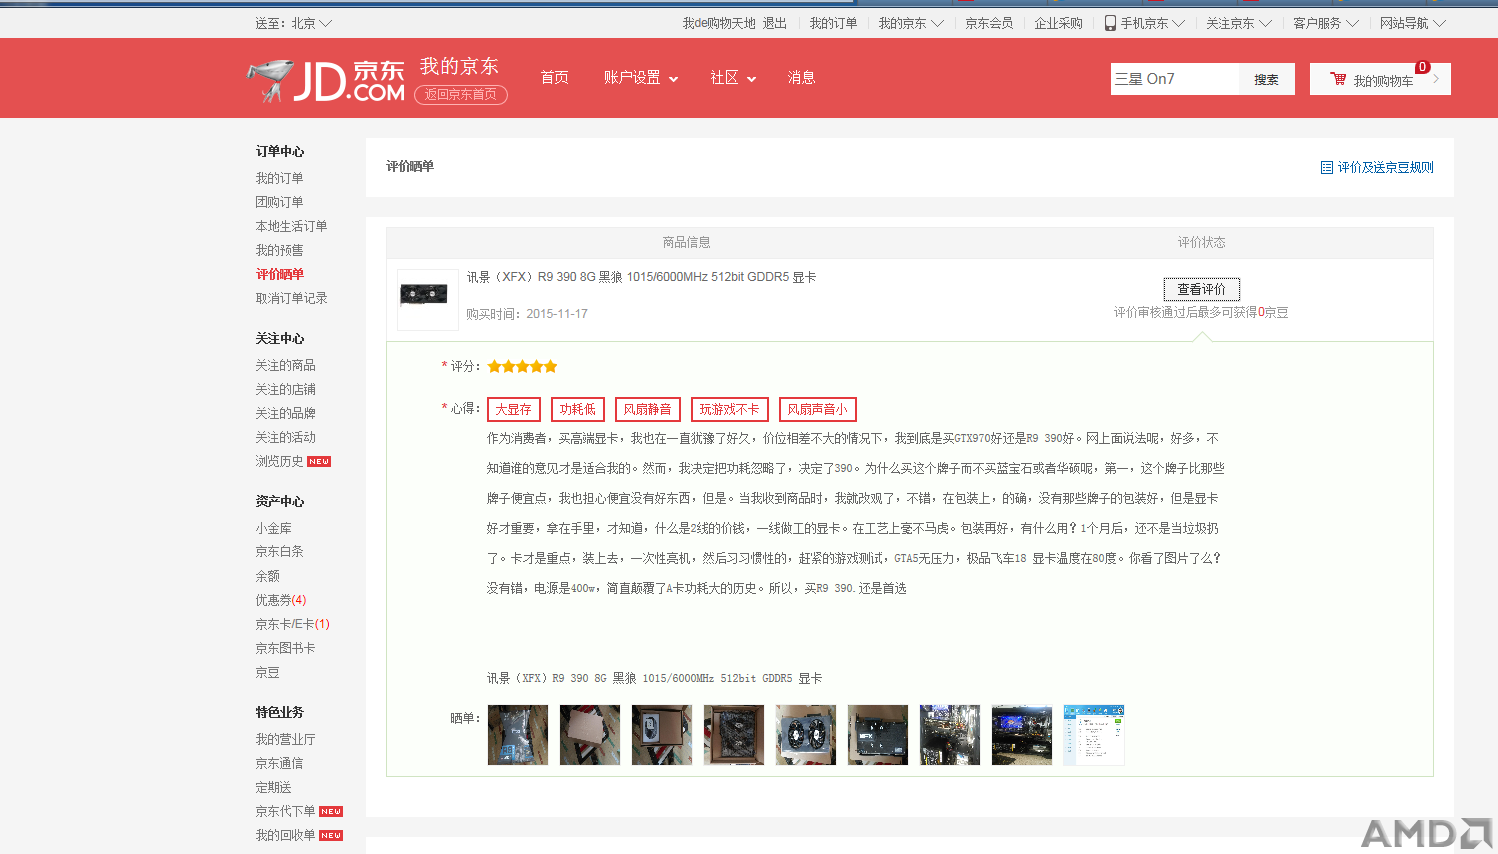Open 京东代下单 in the sidebar

click(285, 811)
